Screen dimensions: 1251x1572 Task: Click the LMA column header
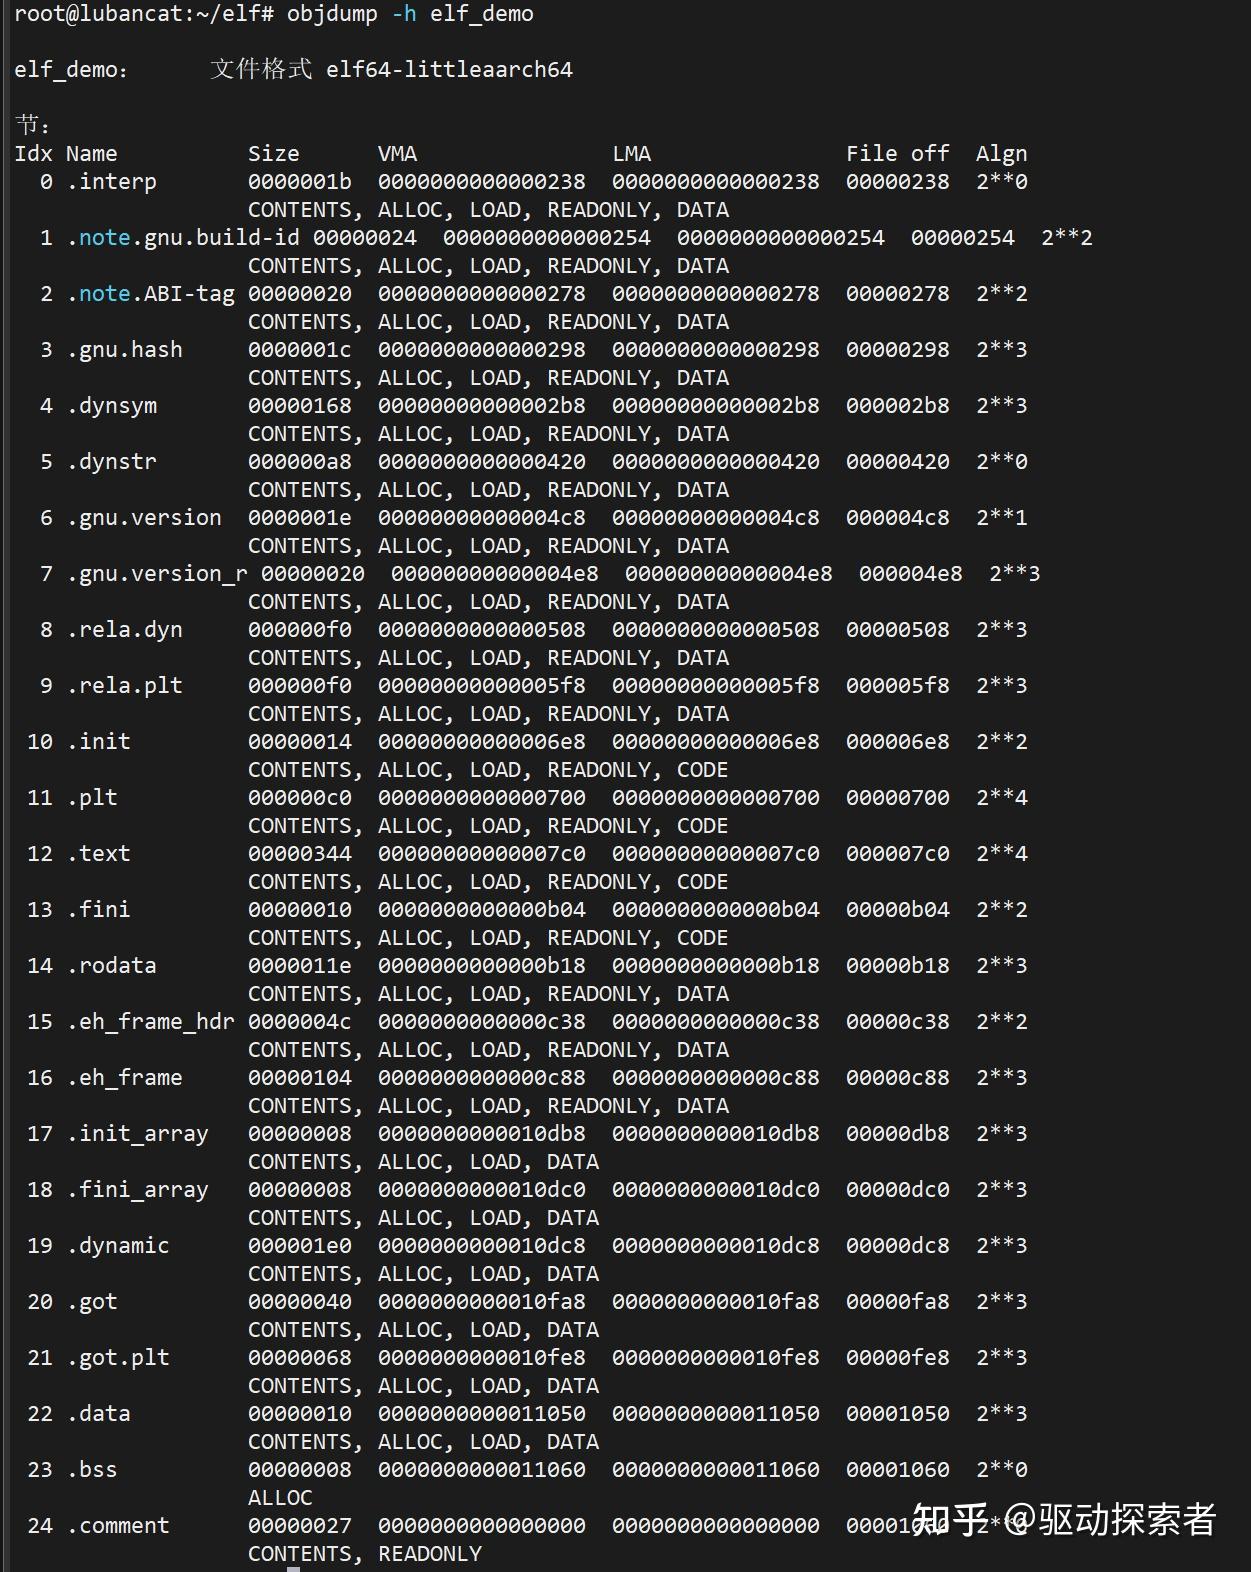[631, 154]
